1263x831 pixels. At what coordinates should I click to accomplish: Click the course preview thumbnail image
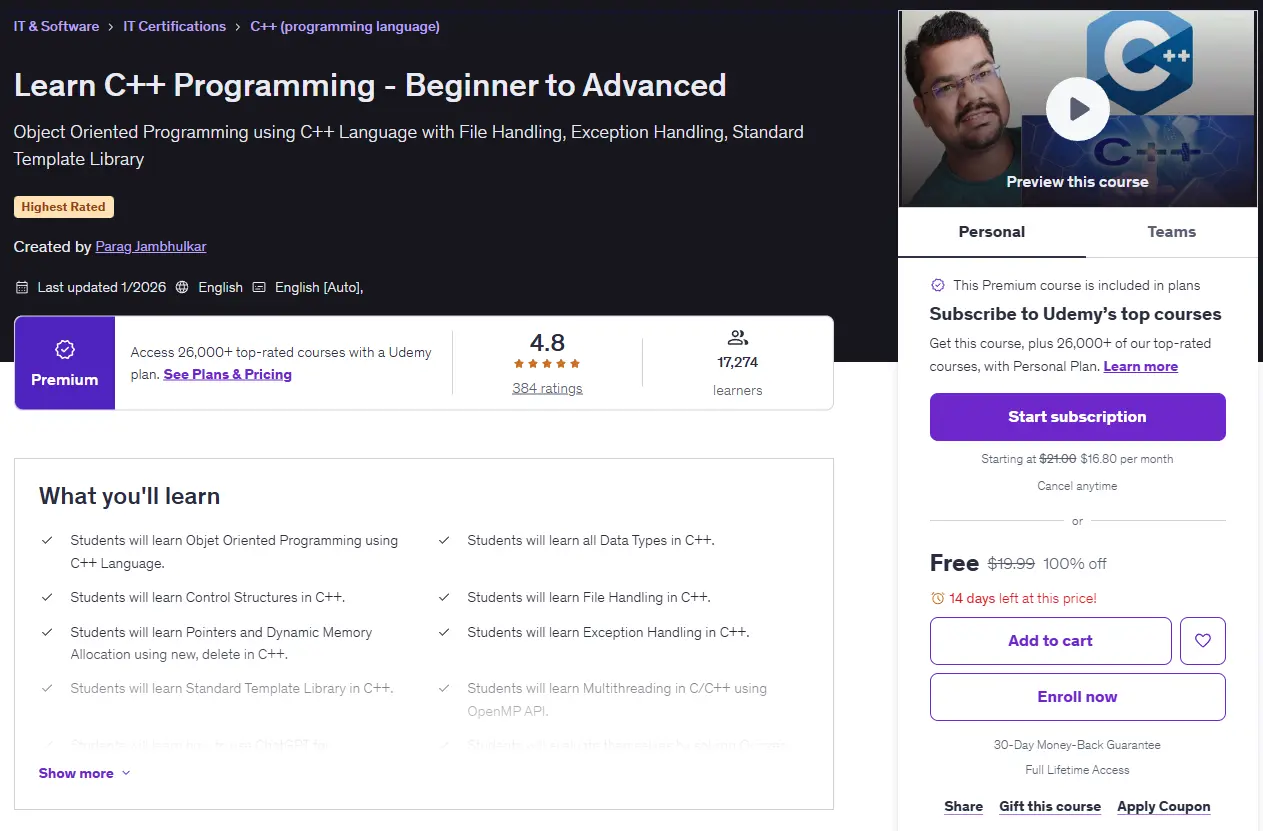[x=1078, y=109]
